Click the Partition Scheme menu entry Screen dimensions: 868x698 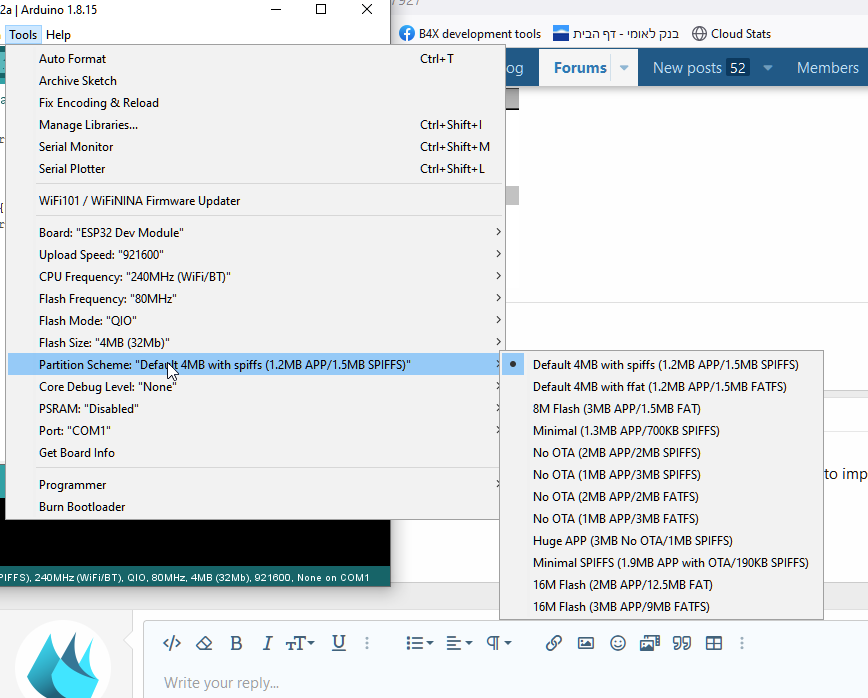pos(255,365)
